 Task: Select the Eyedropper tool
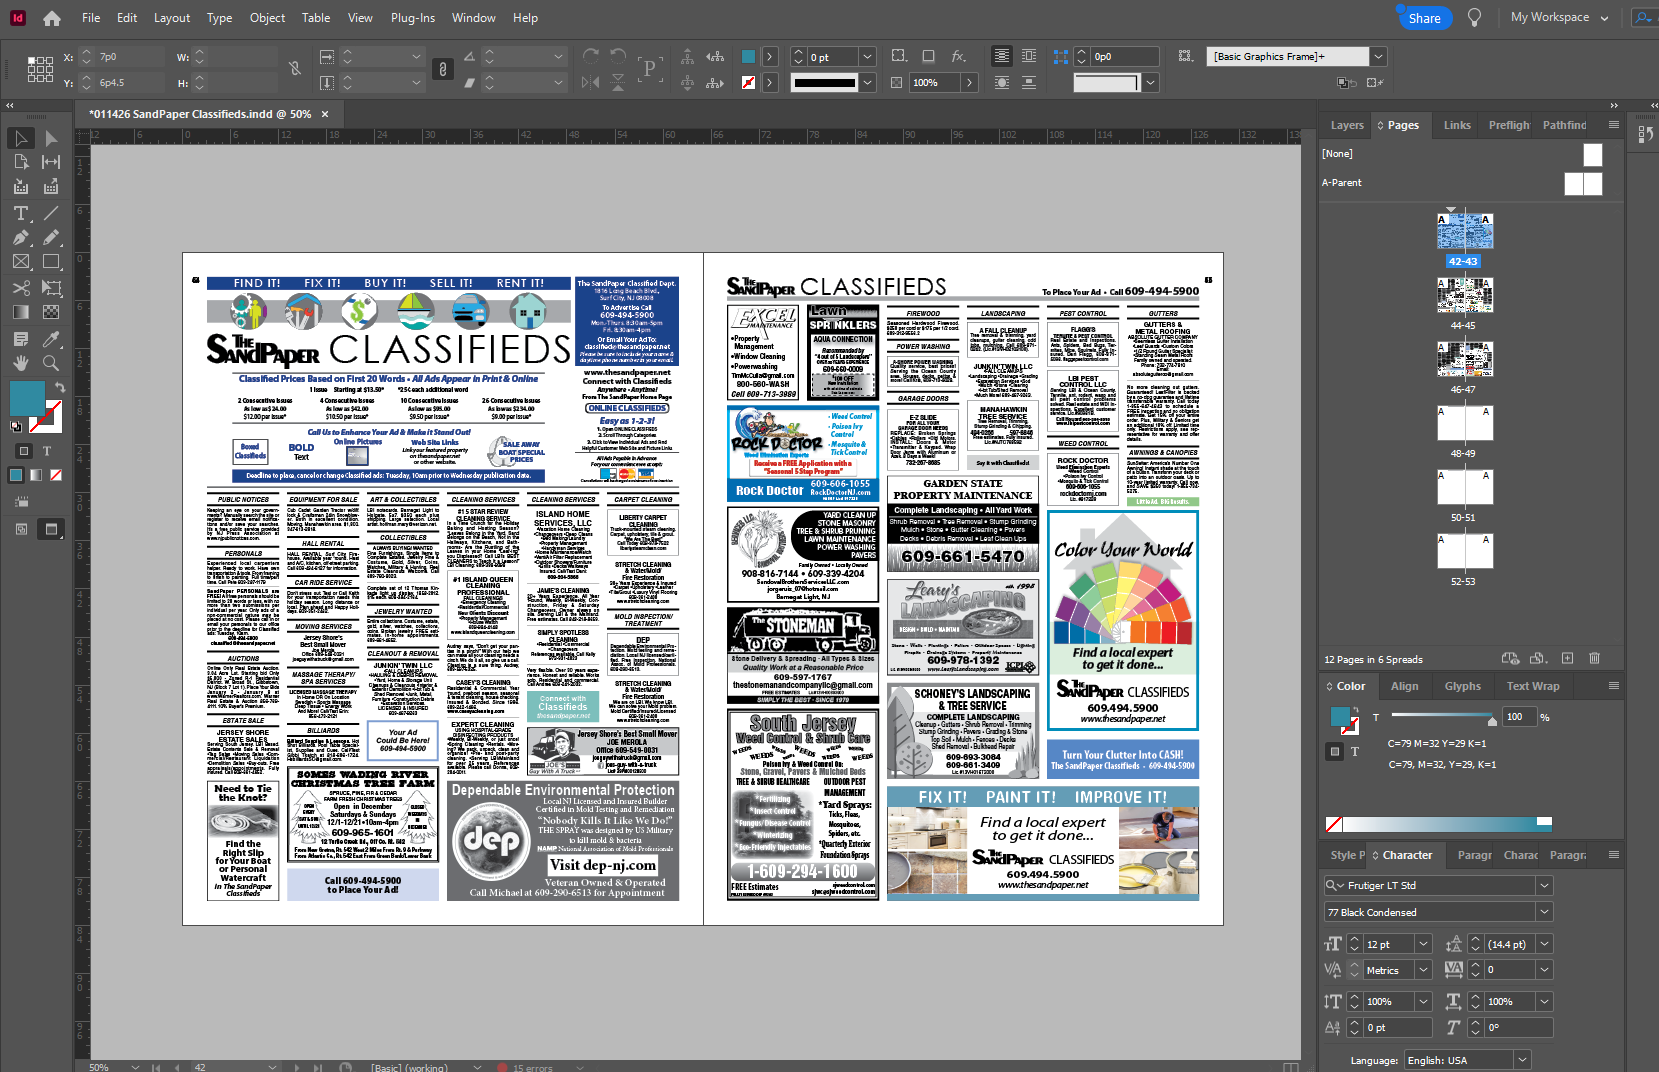point(51,338)
